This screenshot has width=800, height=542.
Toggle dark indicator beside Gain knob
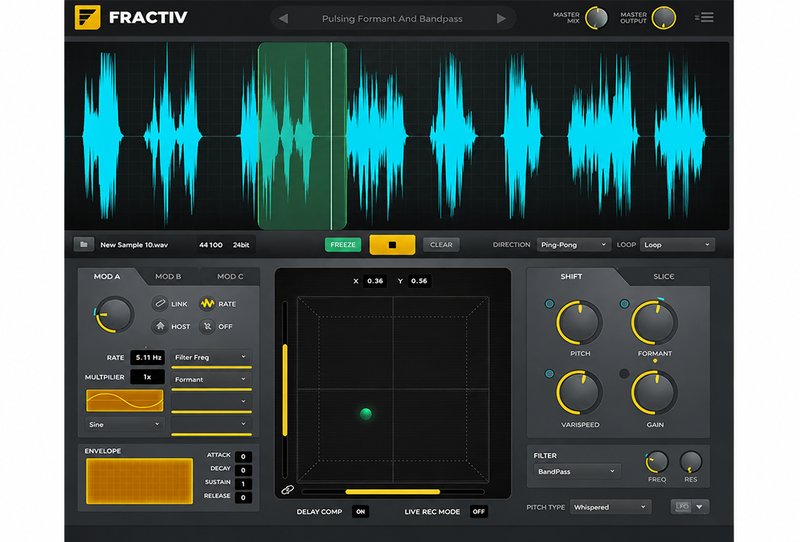pyautogui.click(x=624, y=374)
